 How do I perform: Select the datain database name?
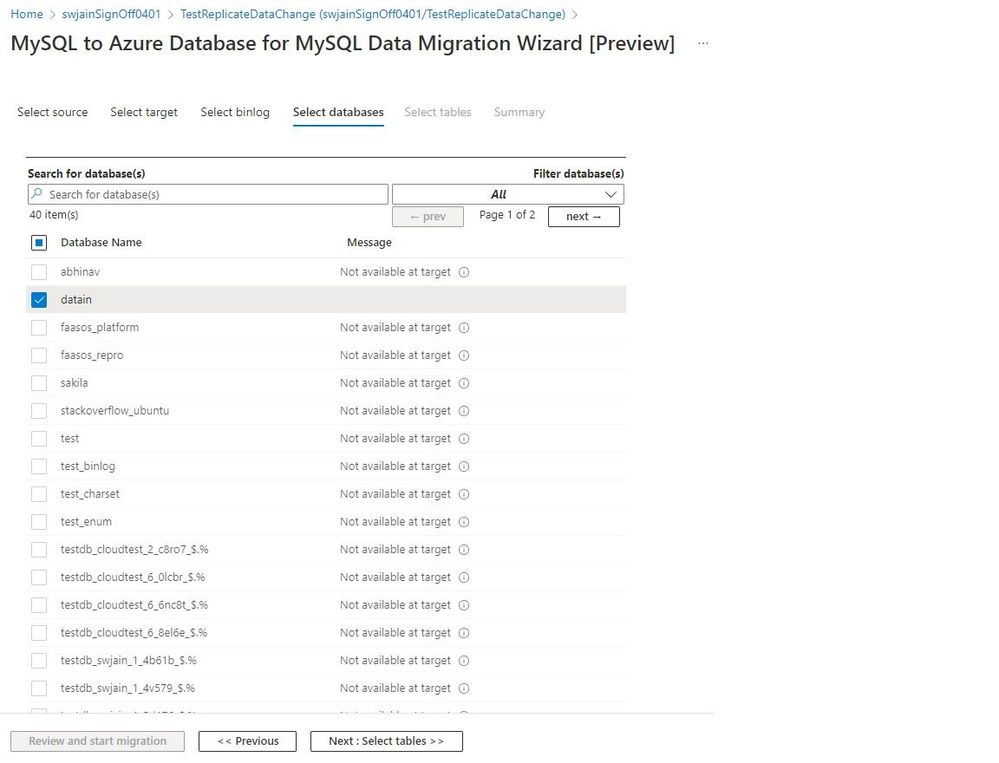pos(76,300)
